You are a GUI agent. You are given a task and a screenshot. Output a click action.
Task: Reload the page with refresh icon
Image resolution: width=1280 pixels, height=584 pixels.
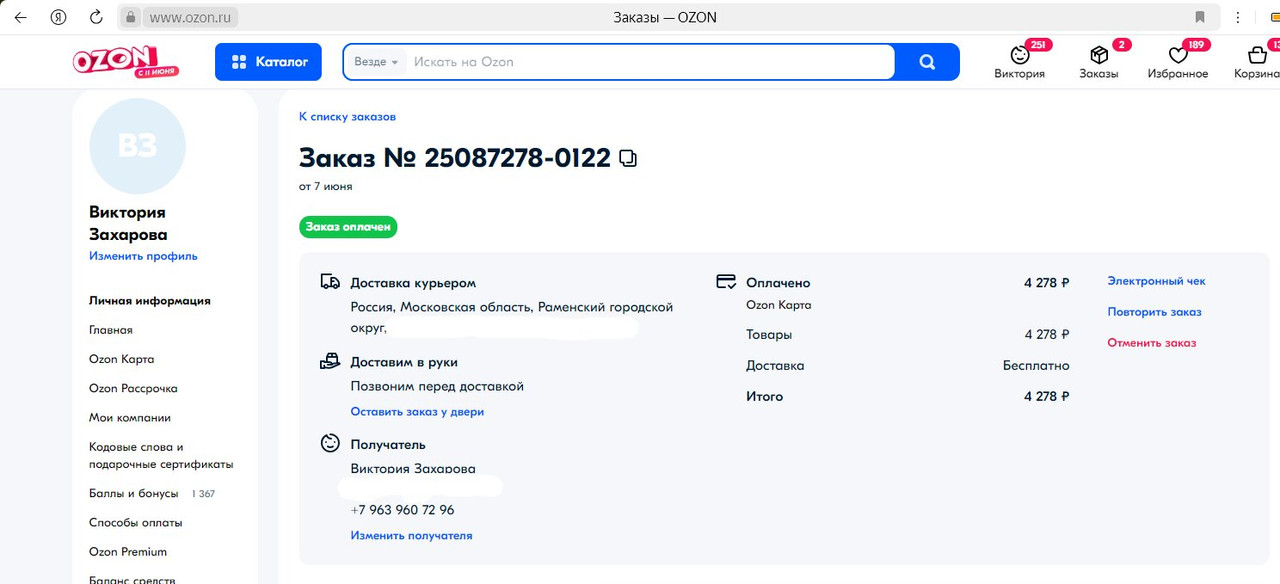click(x=96, y=17)
